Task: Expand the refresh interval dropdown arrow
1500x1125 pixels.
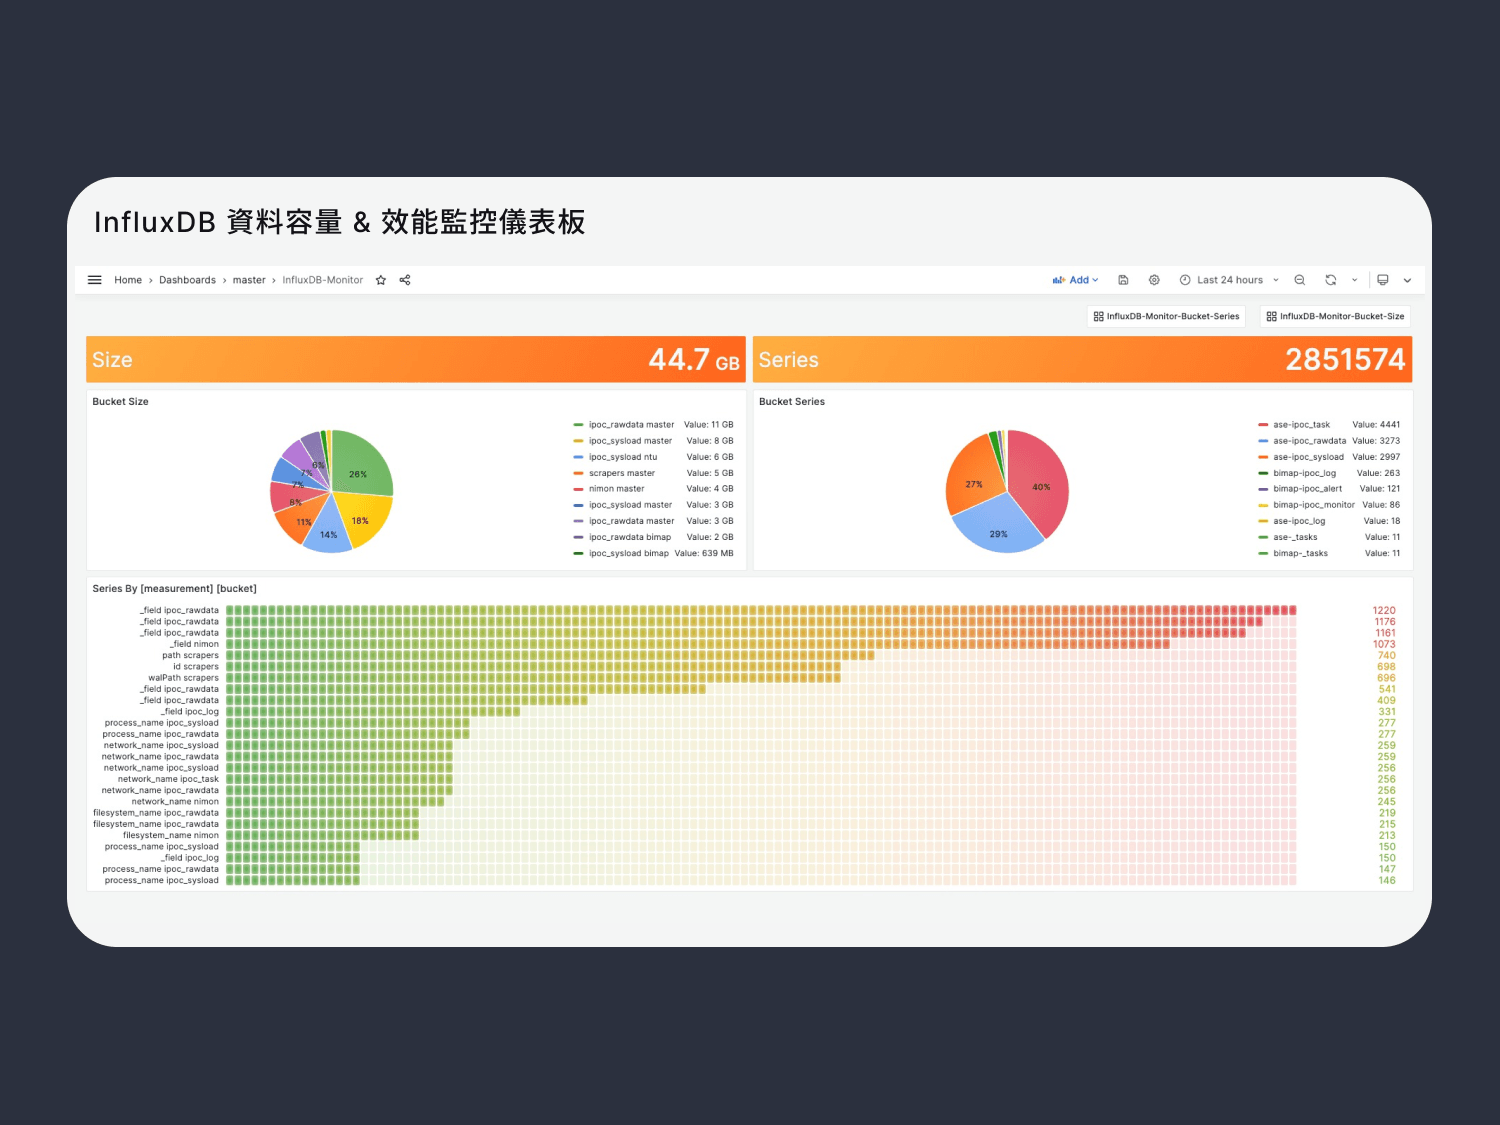Action: tap(1355, 280)
